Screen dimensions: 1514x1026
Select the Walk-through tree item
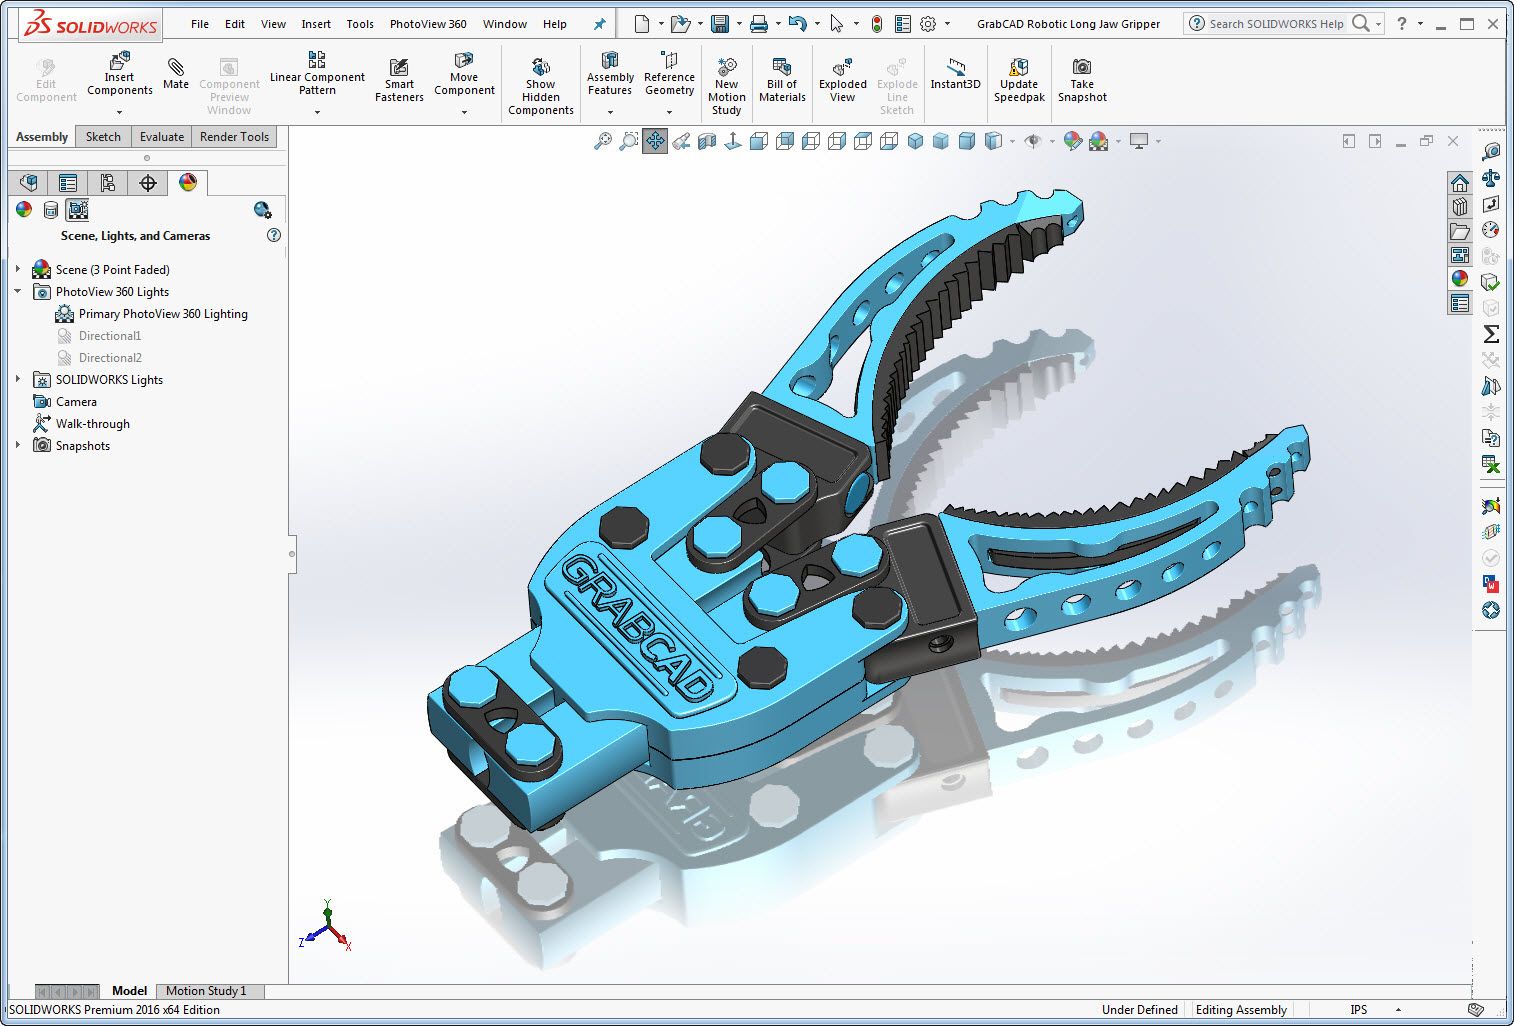(x=81, y=424)
